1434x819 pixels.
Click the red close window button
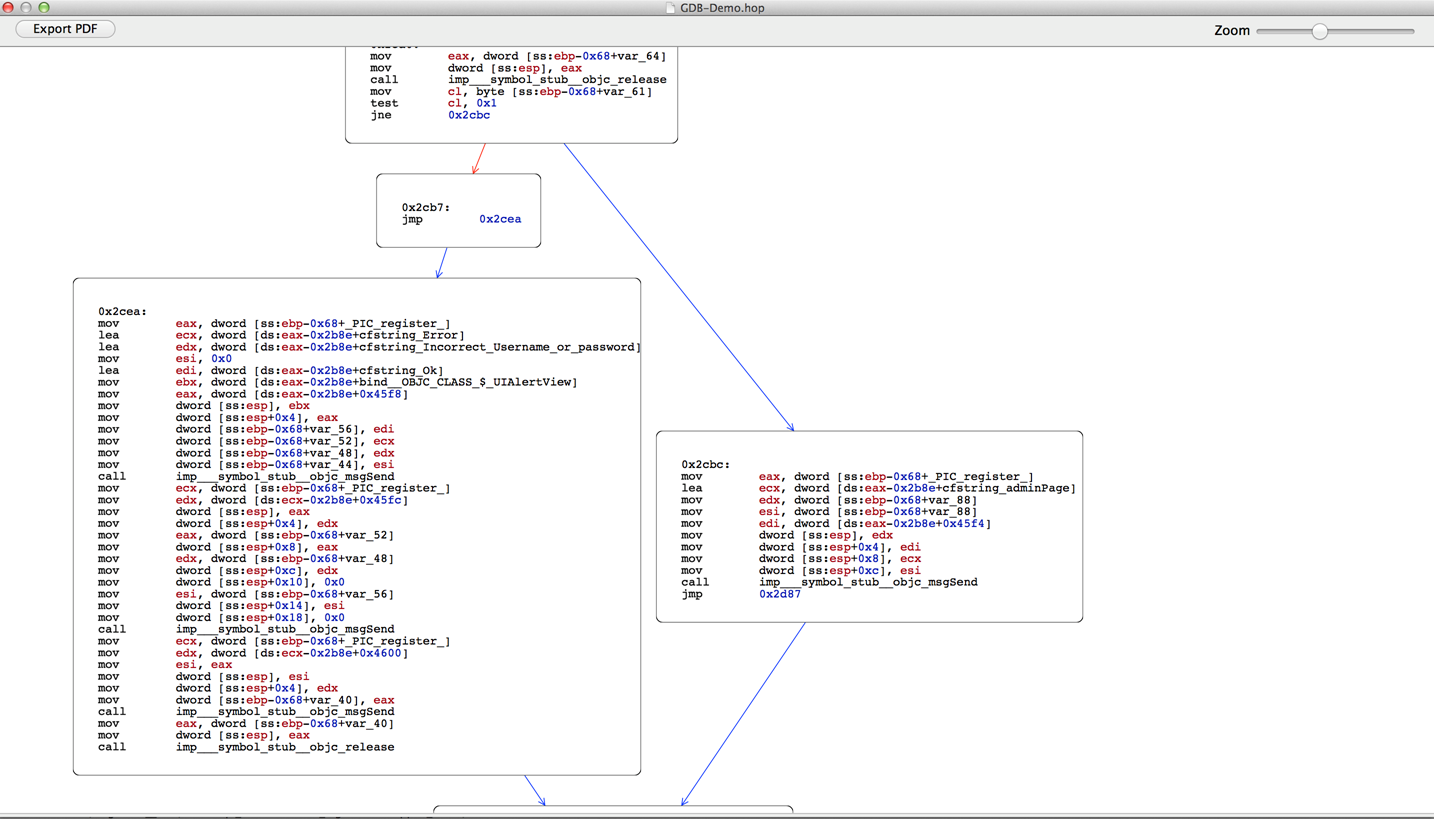pyautogui.click(x=8, y=7)
